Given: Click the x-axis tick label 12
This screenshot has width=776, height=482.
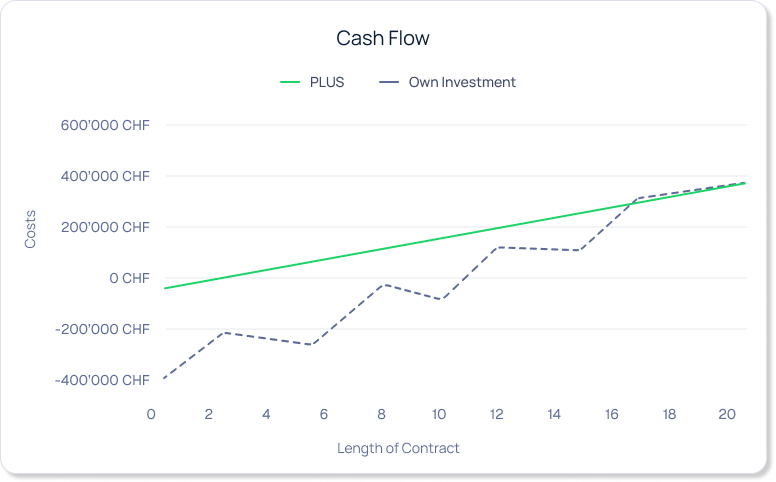Looking at the screenshot, I should pos(496,414).
